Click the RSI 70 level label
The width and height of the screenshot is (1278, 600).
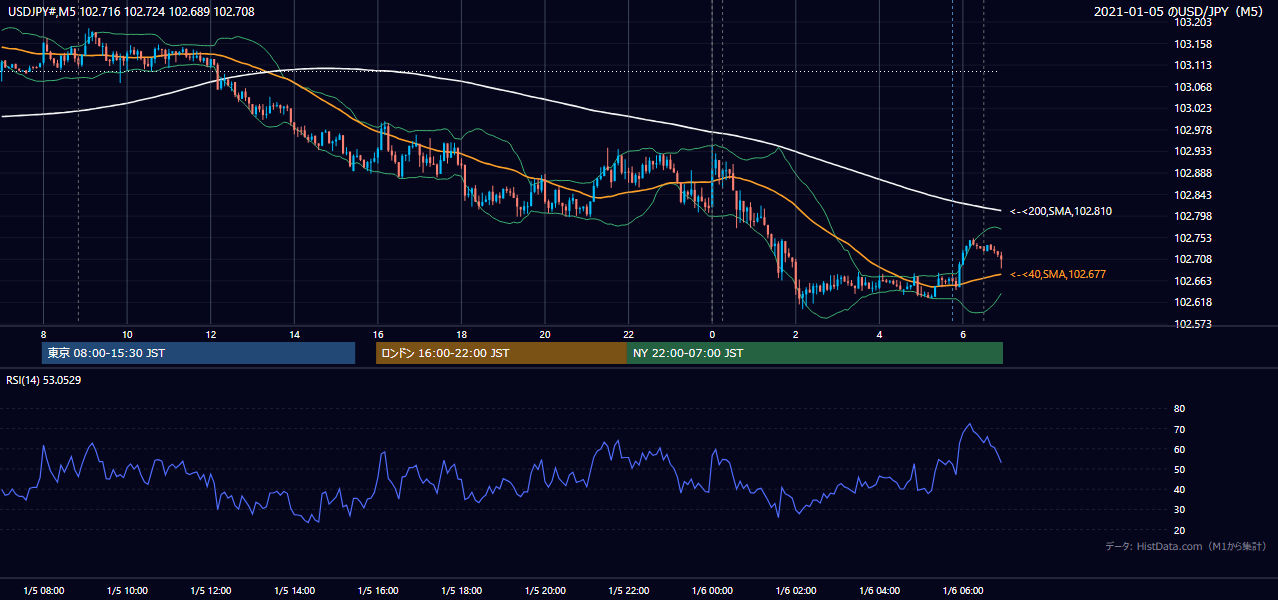point(1179,429)
